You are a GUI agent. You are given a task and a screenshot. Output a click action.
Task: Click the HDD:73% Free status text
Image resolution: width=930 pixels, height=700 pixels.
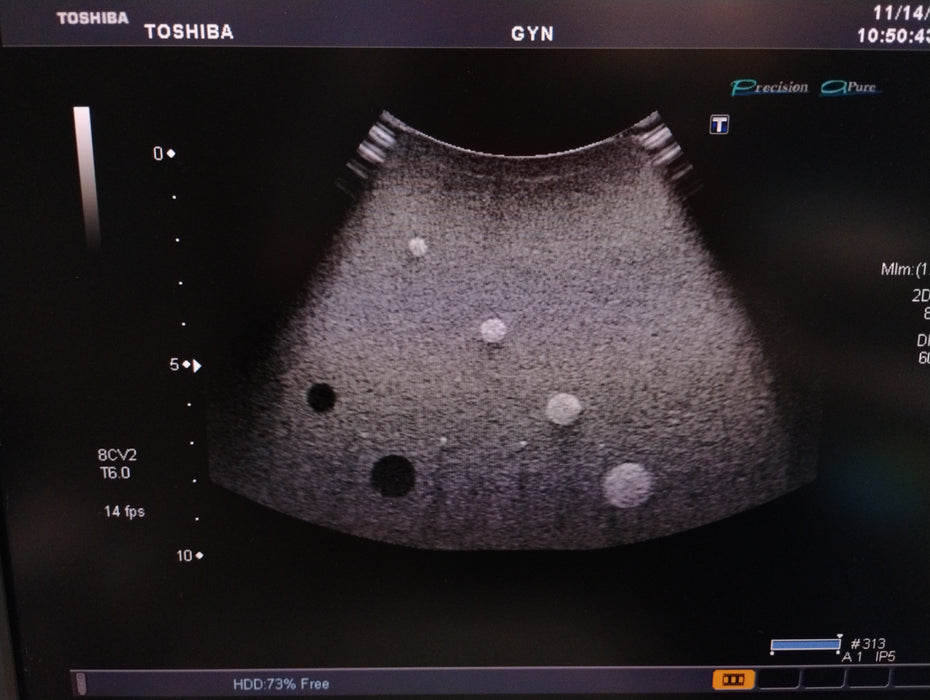[x=280, y=684]
